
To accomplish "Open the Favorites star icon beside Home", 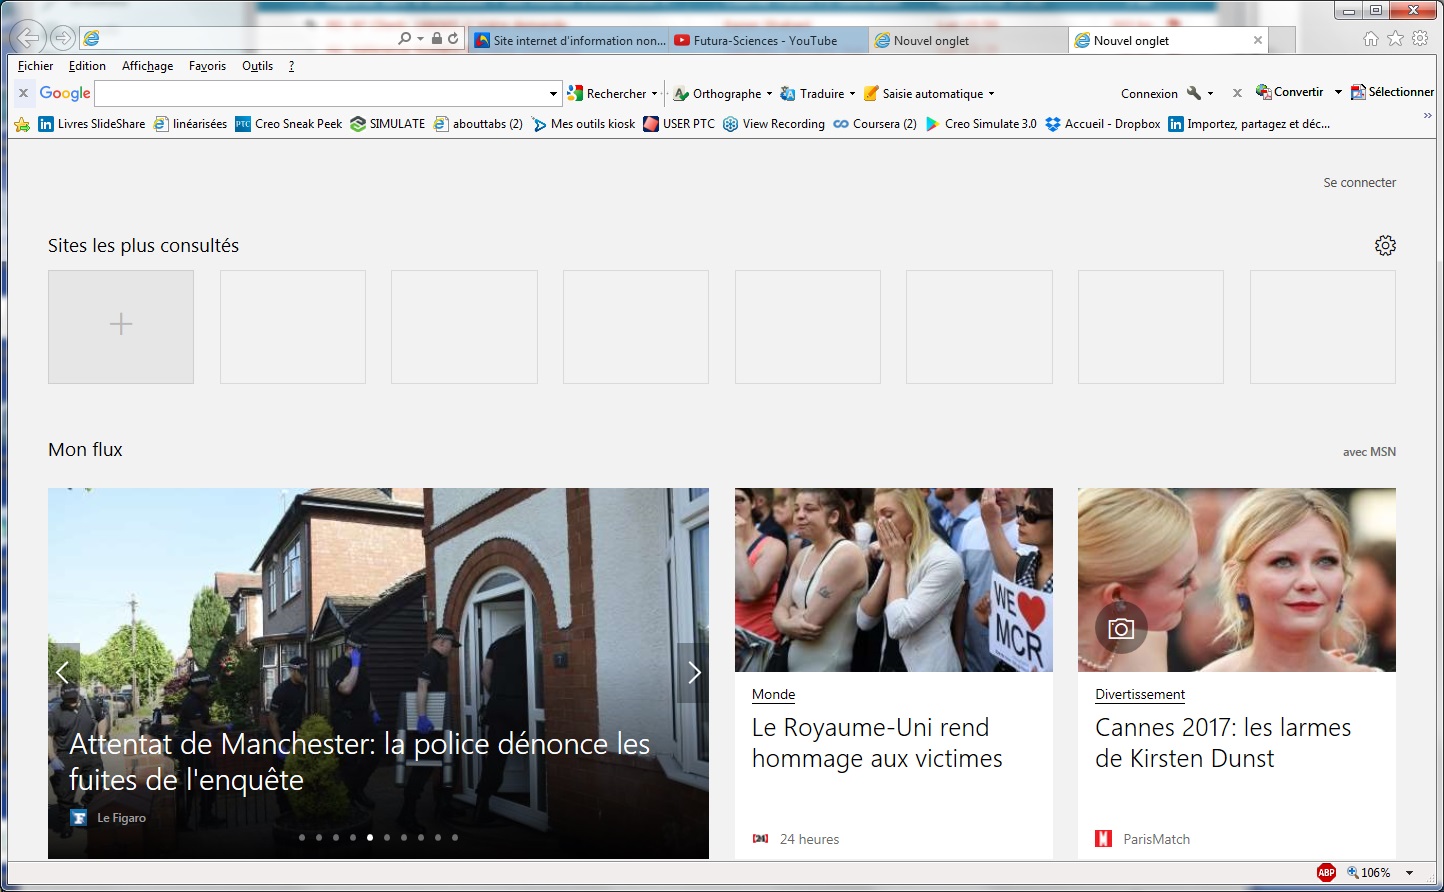I will click(x=1396, y=39).
